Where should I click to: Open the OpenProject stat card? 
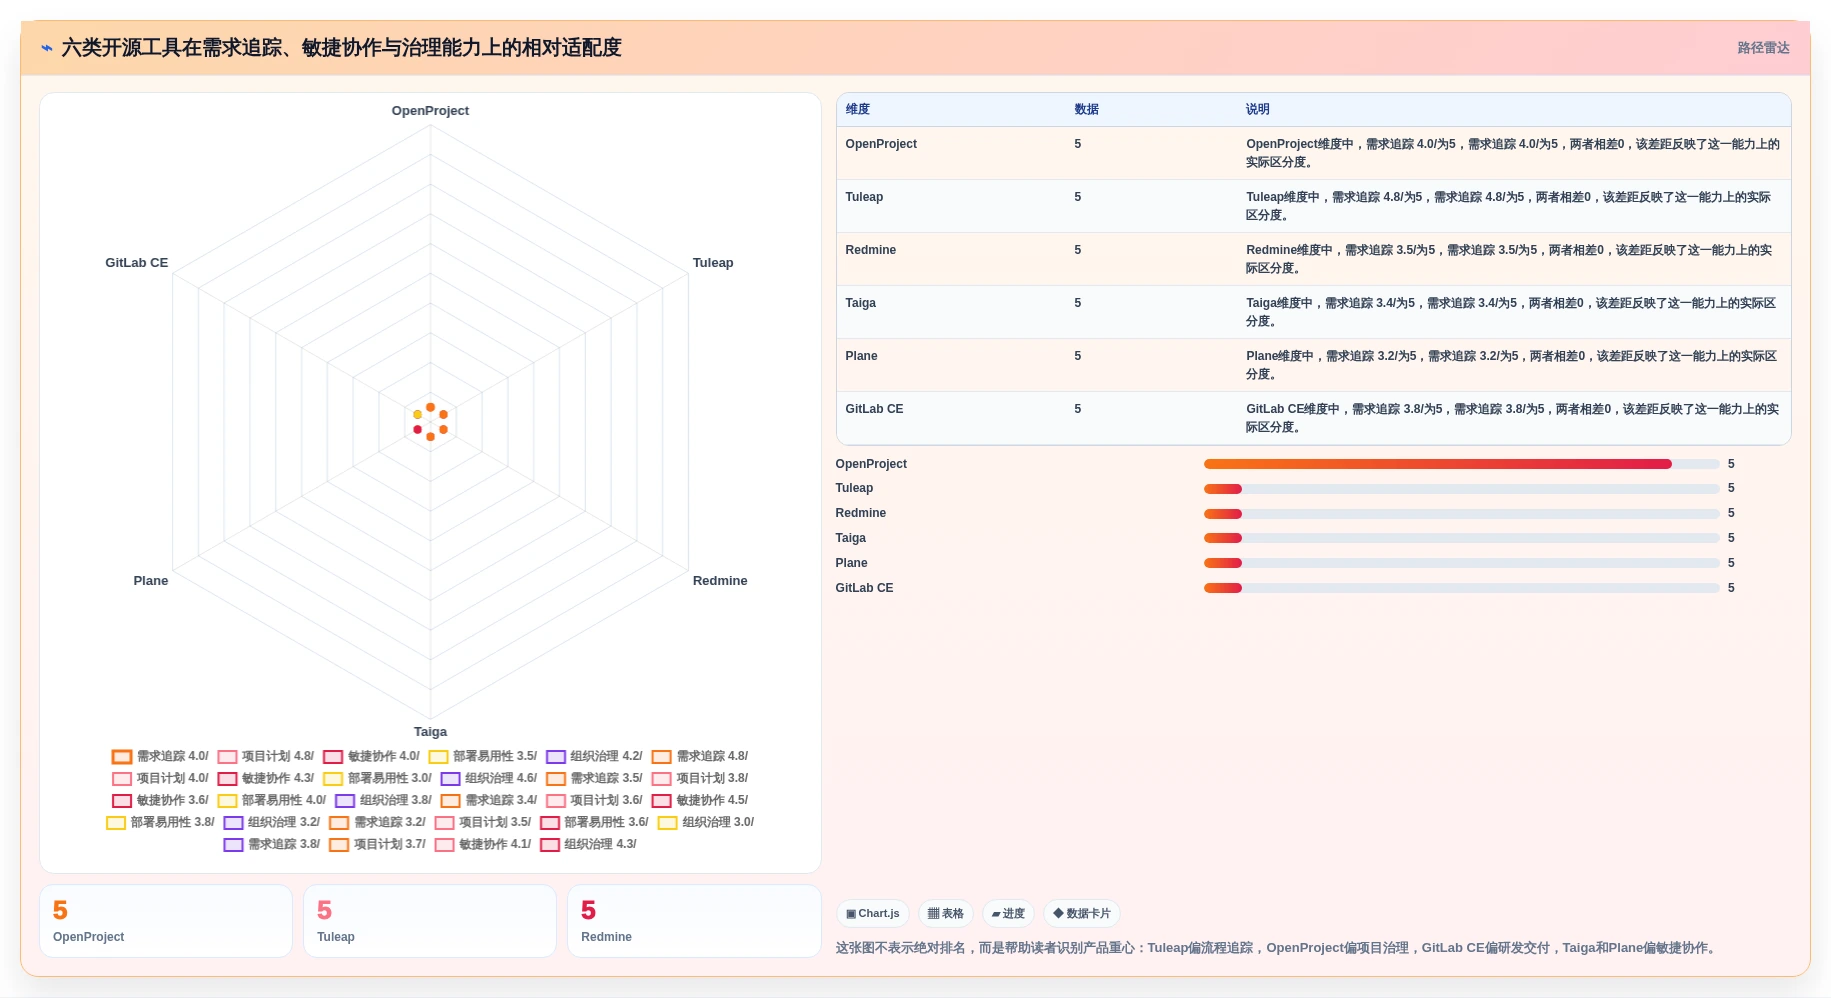[x=166, y=921]
